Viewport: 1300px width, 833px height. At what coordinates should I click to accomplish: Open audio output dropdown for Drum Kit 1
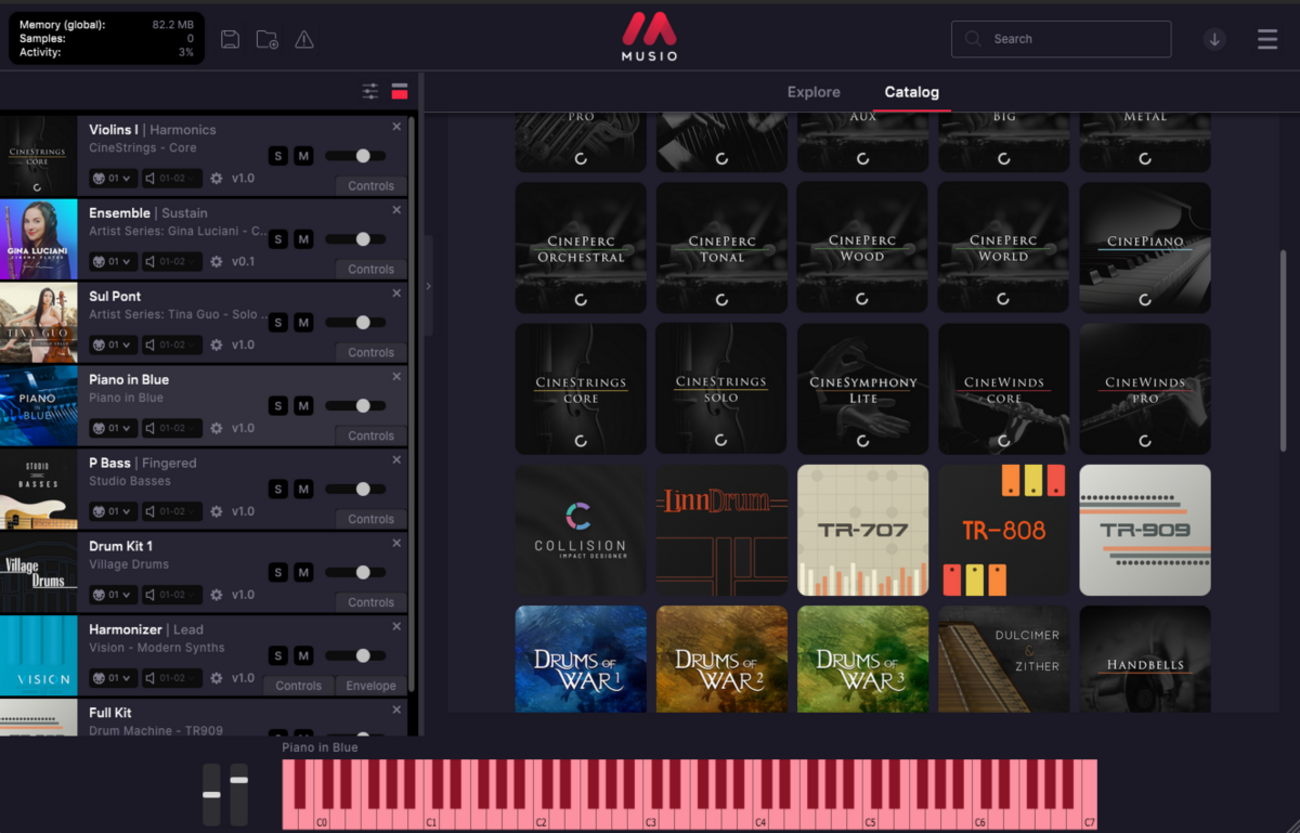tap(170, 595)
